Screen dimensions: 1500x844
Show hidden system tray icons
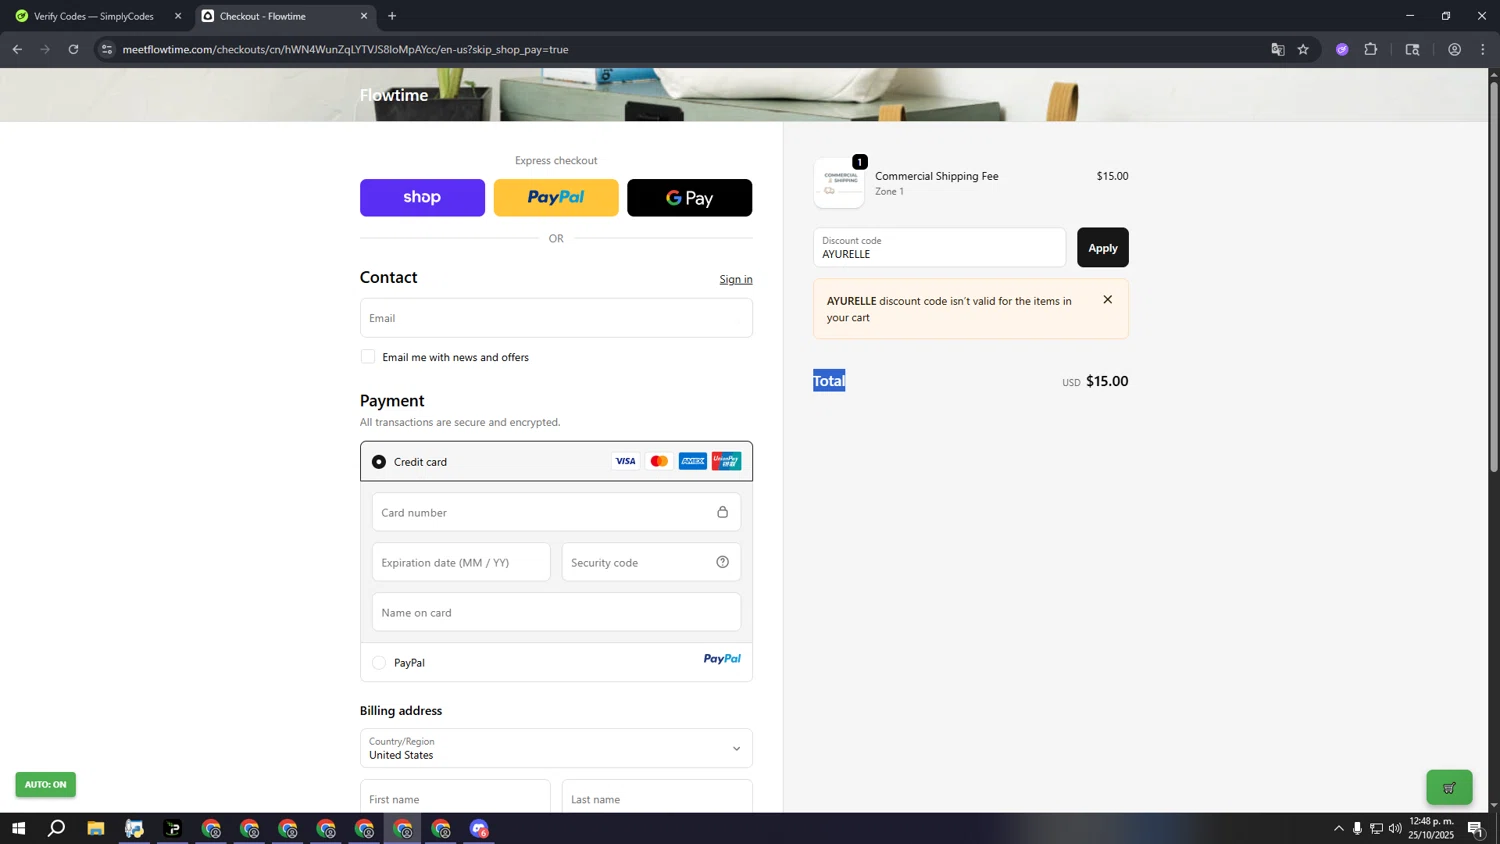pyautogui.click(x=1338, y=829)
